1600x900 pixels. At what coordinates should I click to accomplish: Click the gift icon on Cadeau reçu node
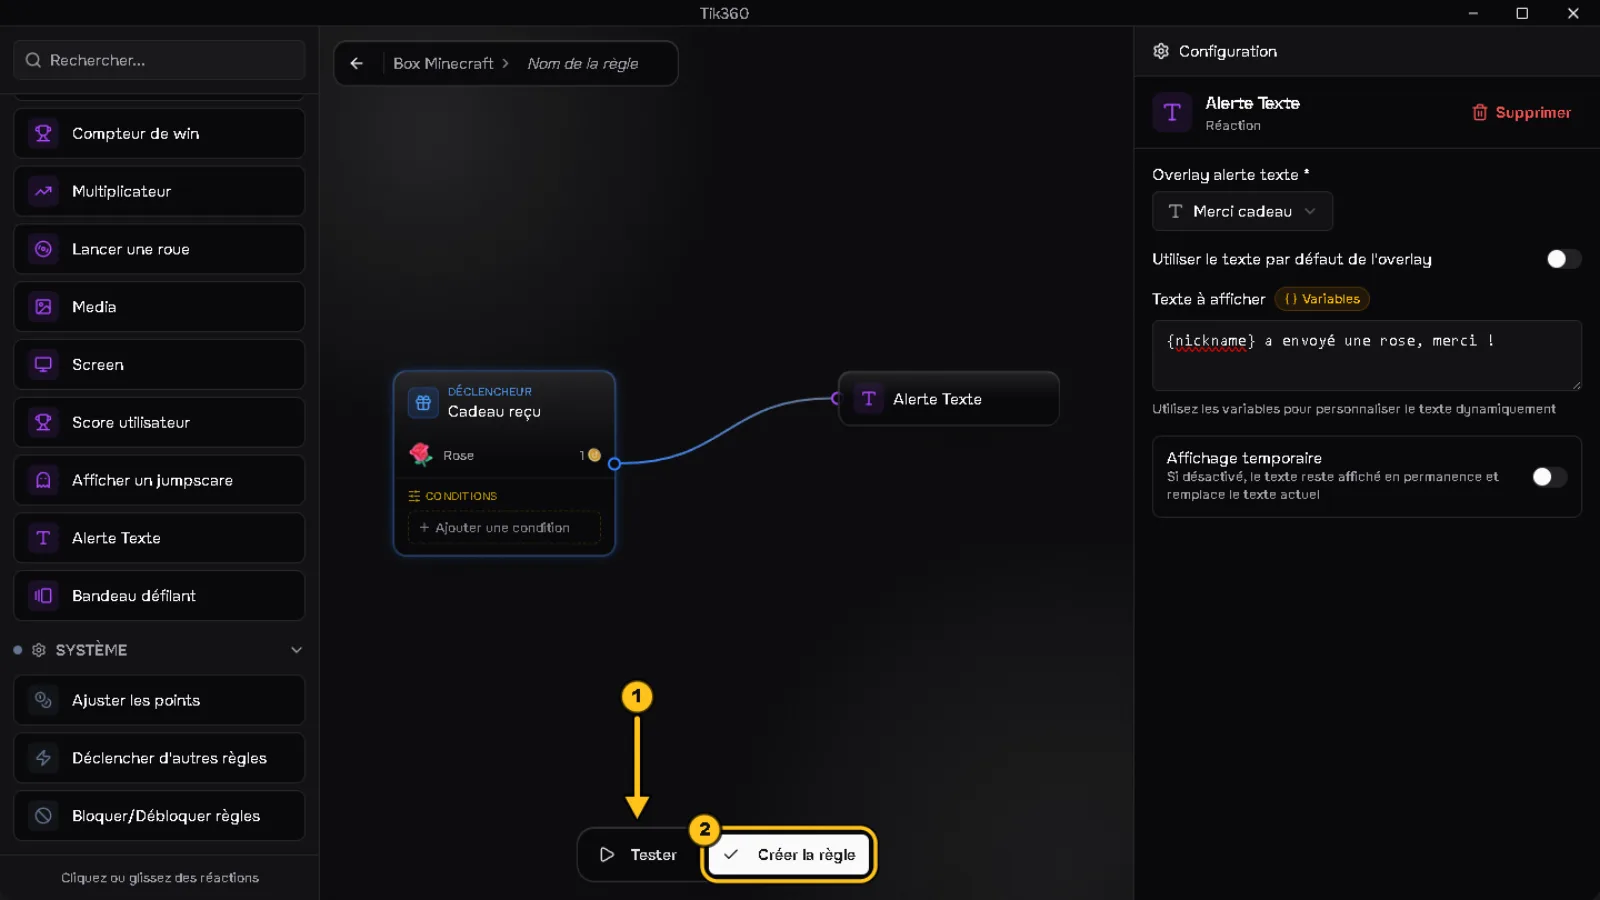coord(423,402)
